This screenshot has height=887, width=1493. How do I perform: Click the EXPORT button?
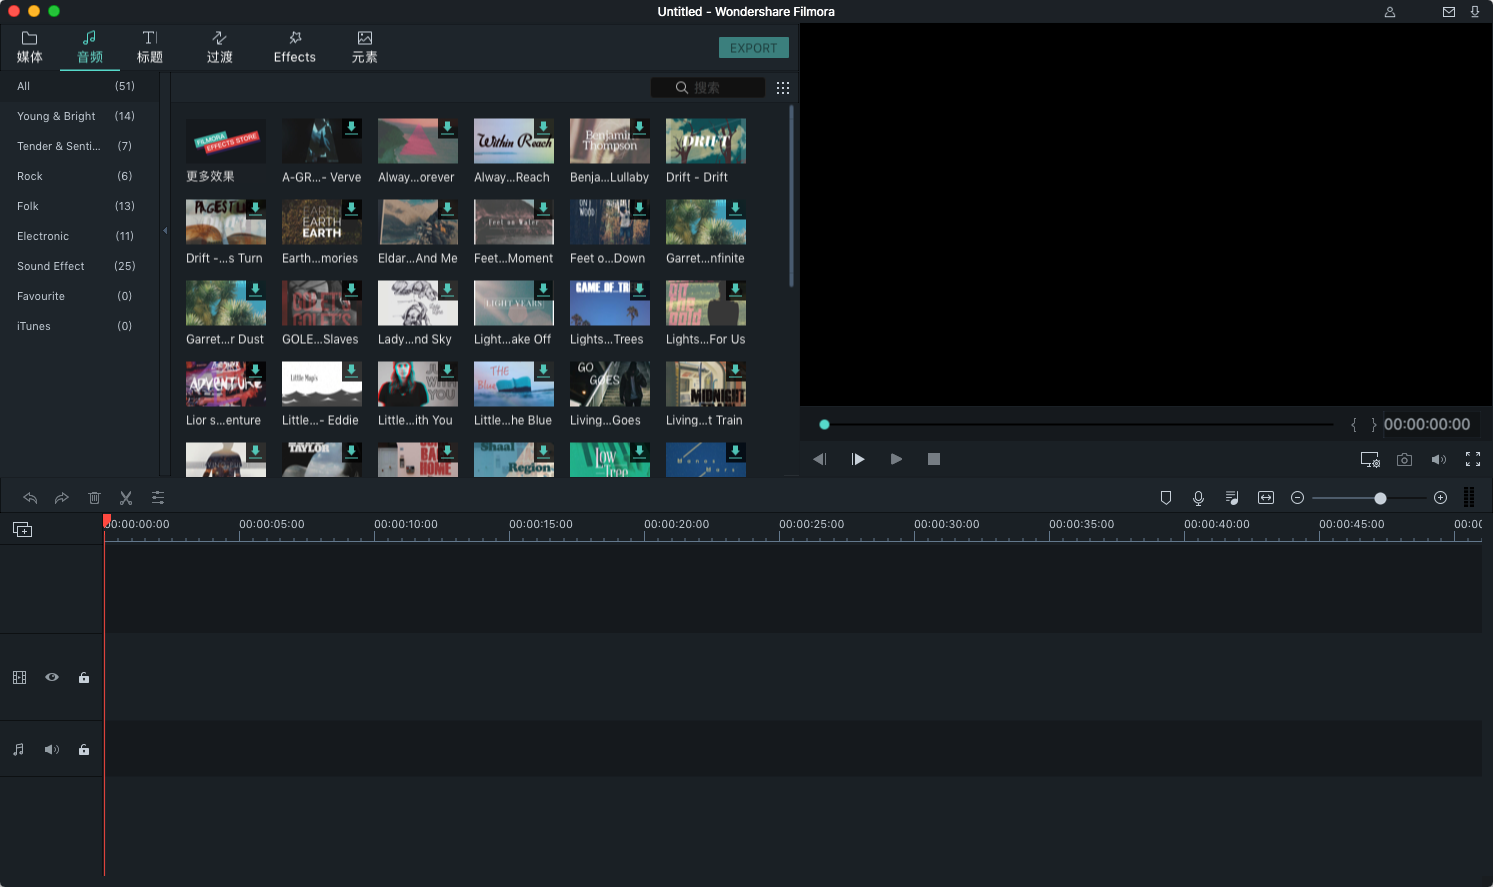pyautogui.click(x=754, y=48)
